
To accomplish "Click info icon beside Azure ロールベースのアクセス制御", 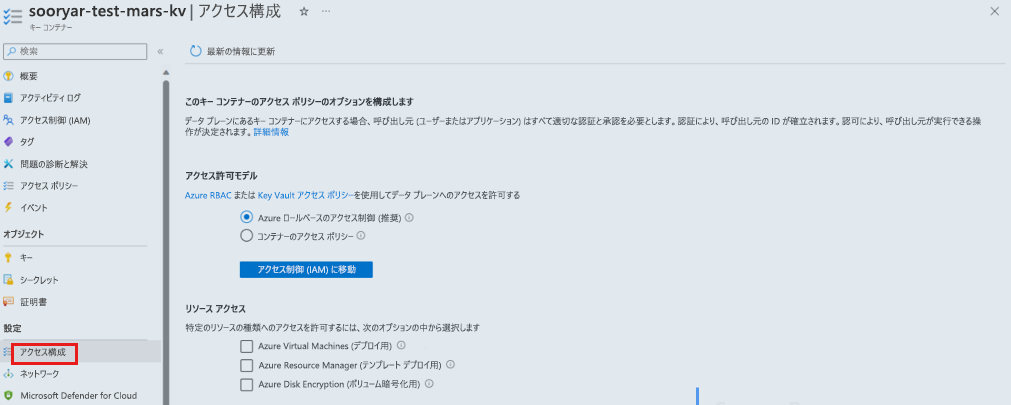I will point(409,218).
